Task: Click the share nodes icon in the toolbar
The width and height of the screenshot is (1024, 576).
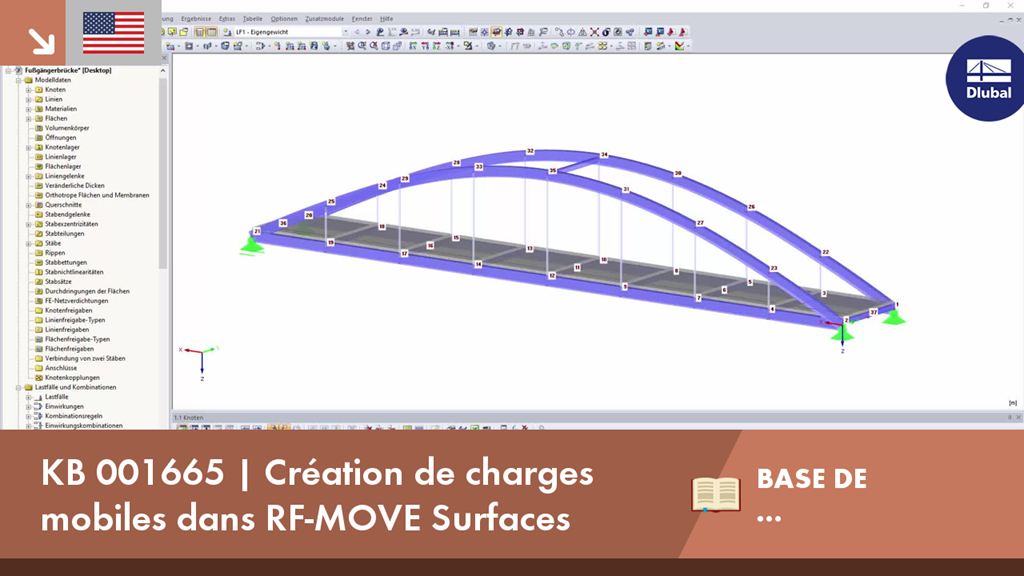Action: tap(630, 32)
